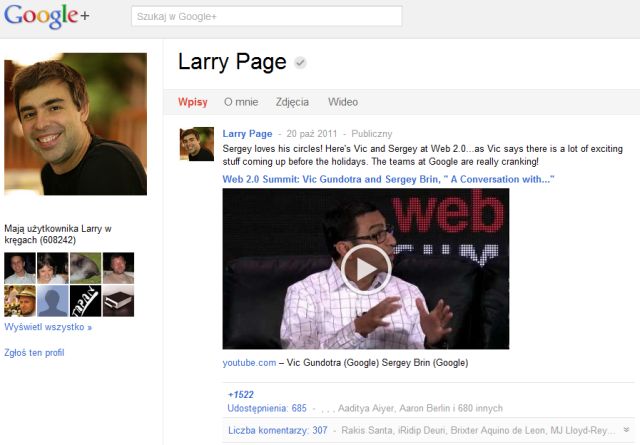The height and width of the screenshot is (445, 640).
Task: Follow the youtube.com source link
Action: coord(249,363)
